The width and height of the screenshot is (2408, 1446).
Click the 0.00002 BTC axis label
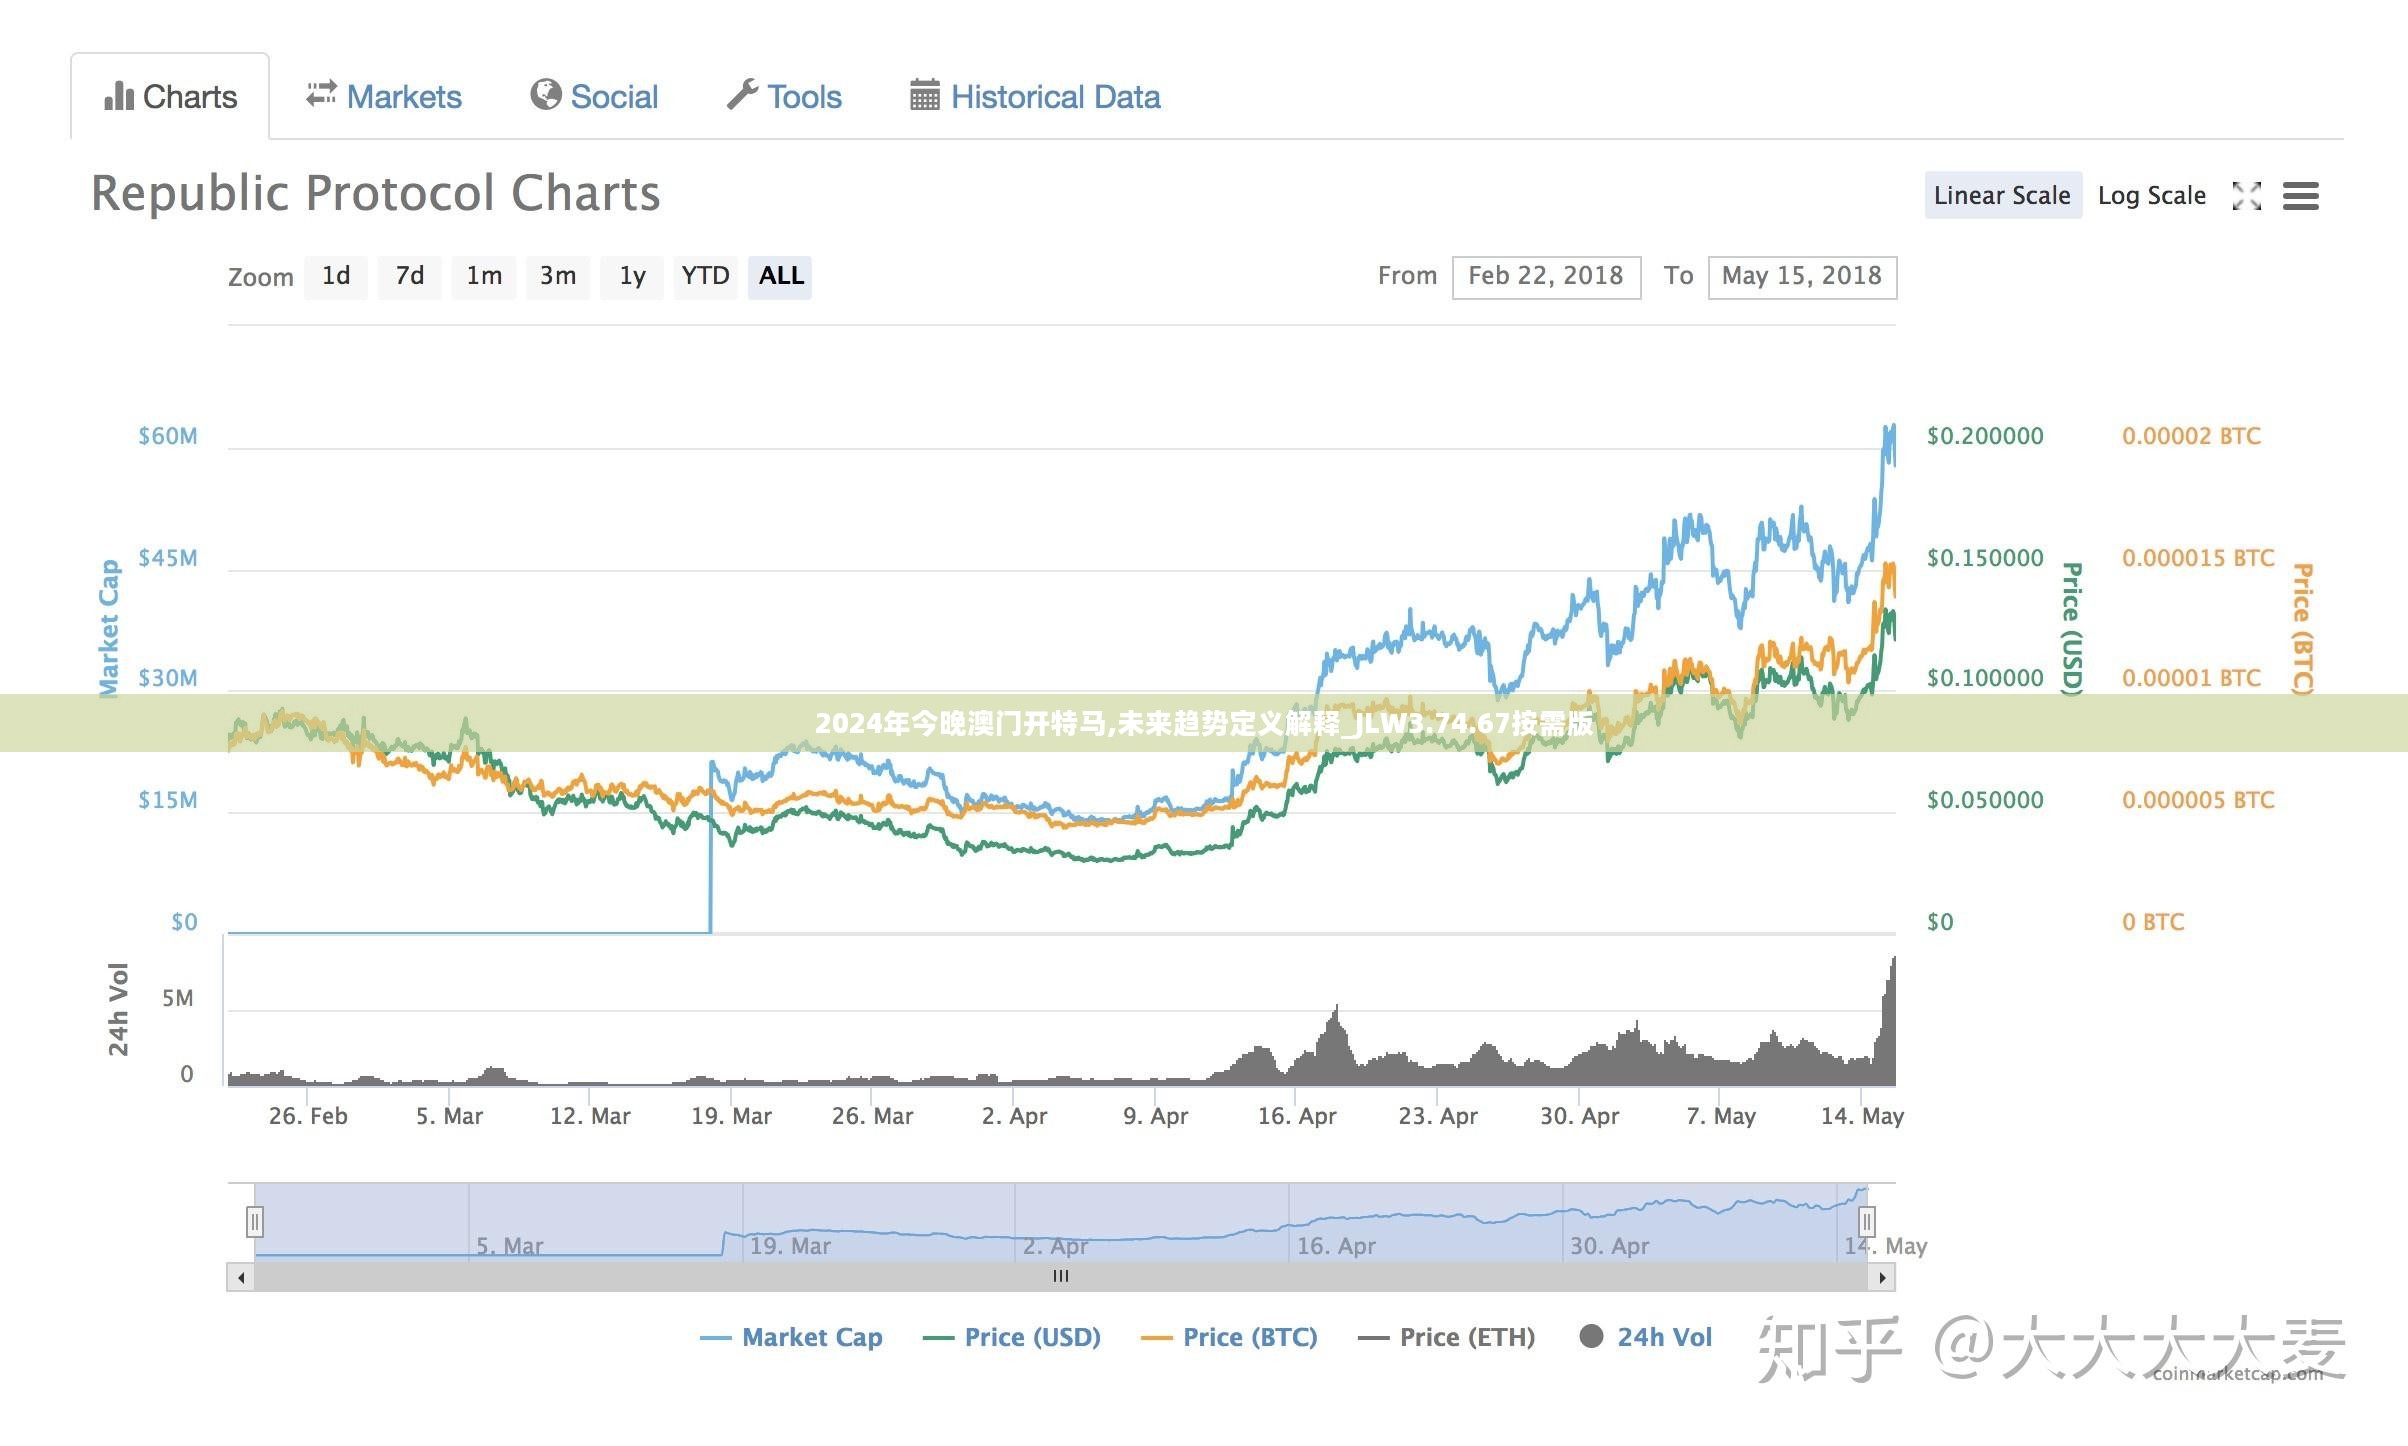pos(2191,436)
